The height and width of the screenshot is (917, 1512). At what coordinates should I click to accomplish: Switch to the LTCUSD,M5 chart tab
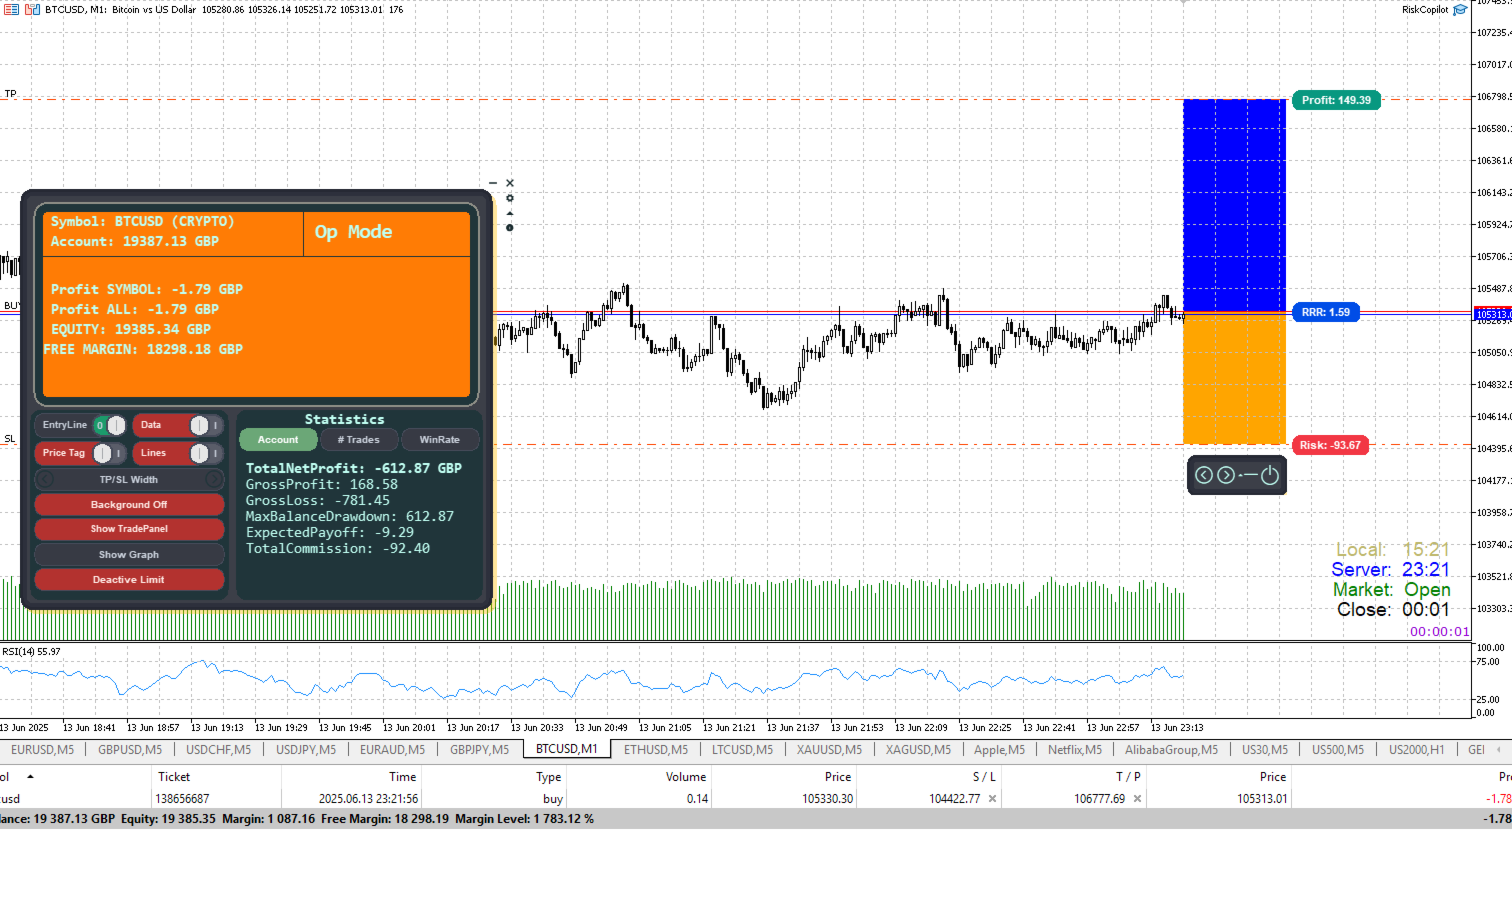point(742,750)
